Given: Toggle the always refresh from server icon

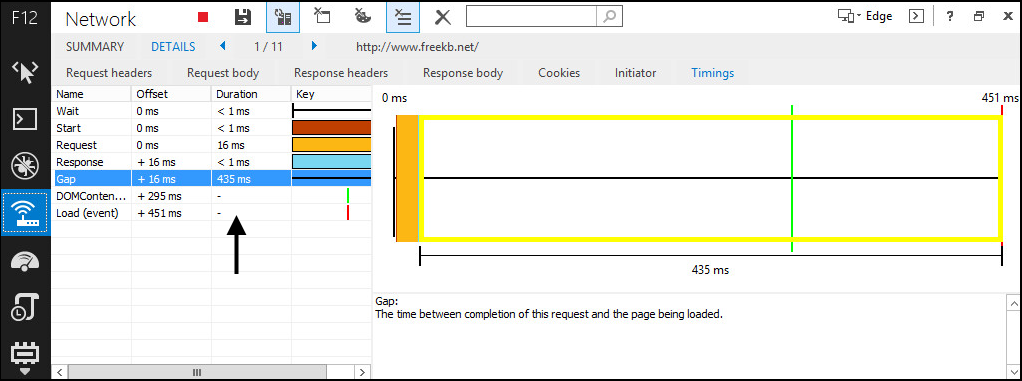Looking at the screenshot, I should [x=283, y=17].
